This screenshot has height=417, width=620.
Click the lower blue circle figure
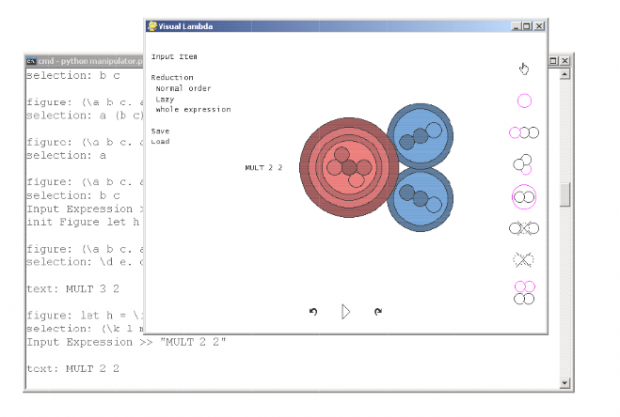point(420,199)
